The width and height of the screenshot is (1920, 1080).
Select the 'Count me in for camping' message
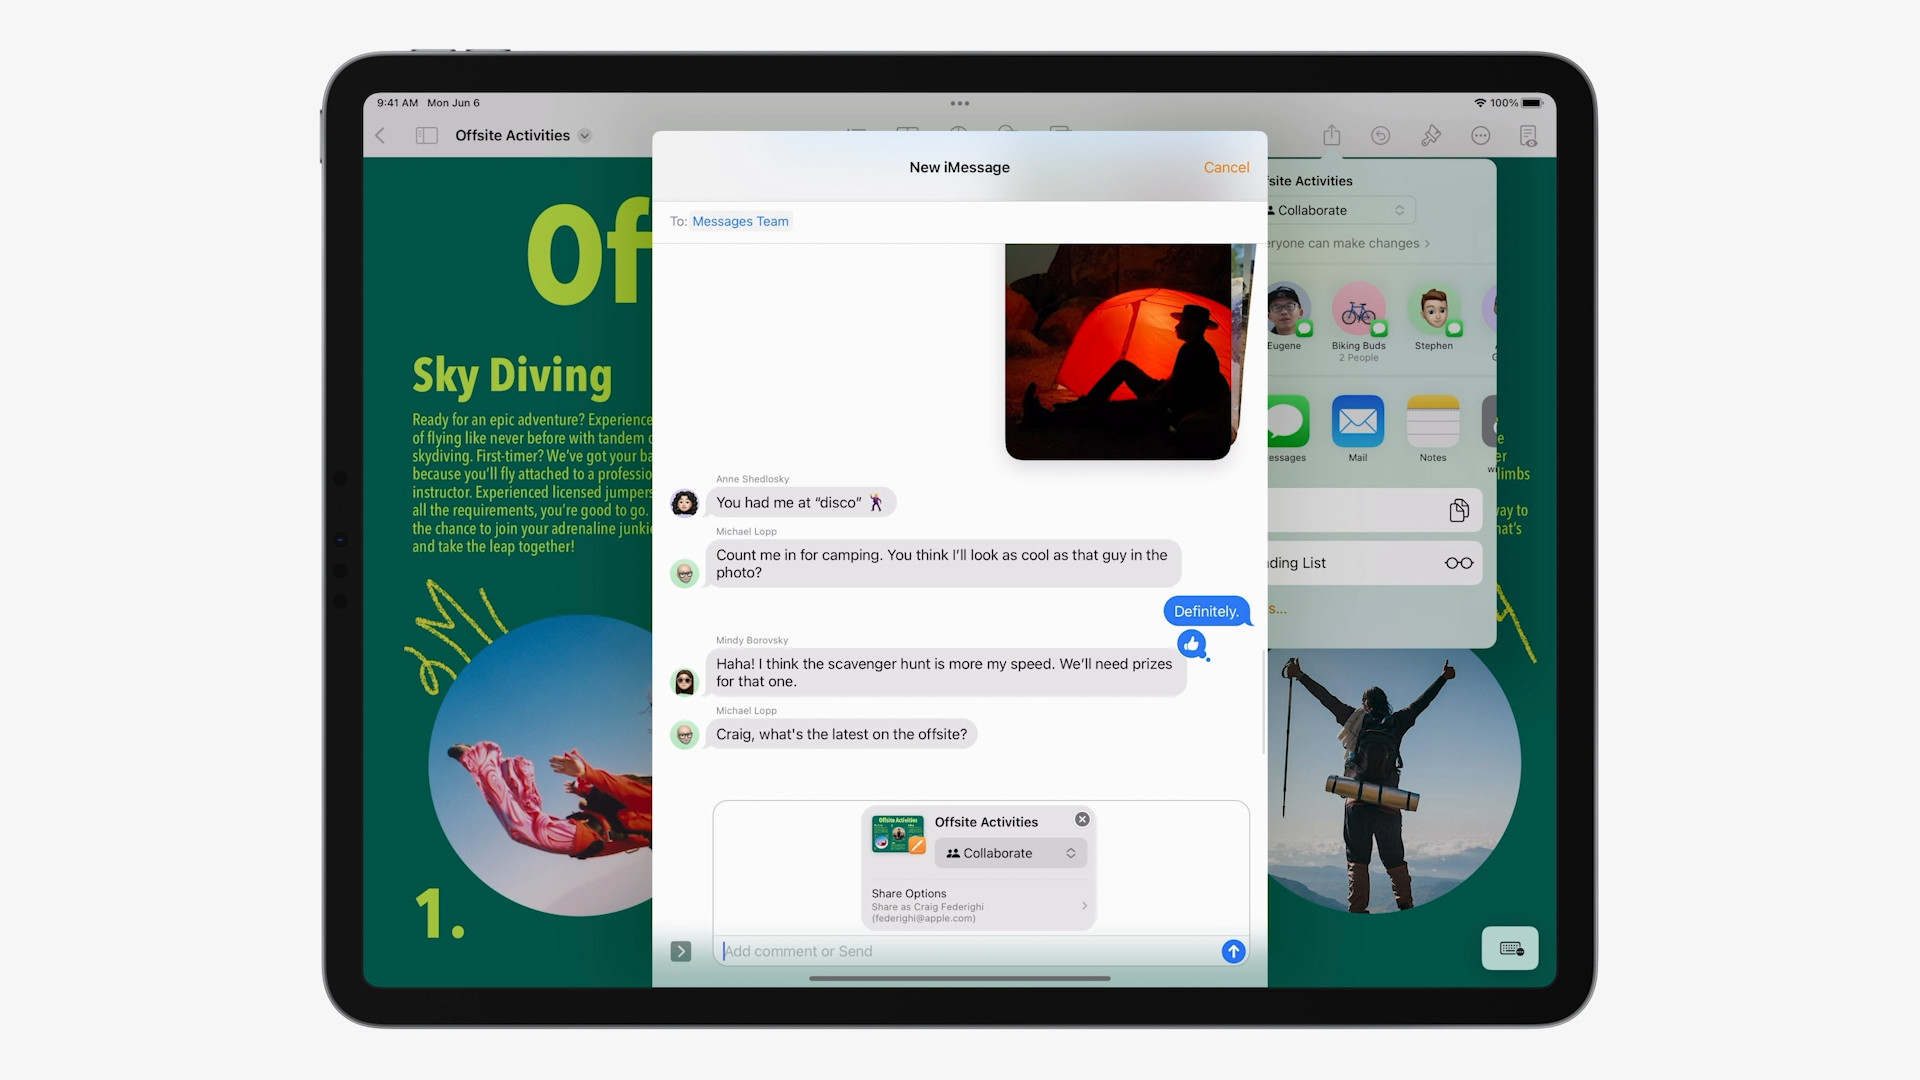(x=942, y=564)
